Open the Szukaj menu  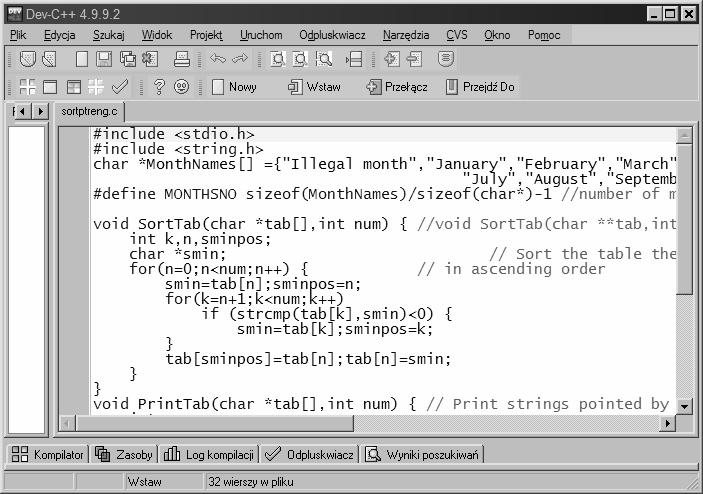[108, 35]
